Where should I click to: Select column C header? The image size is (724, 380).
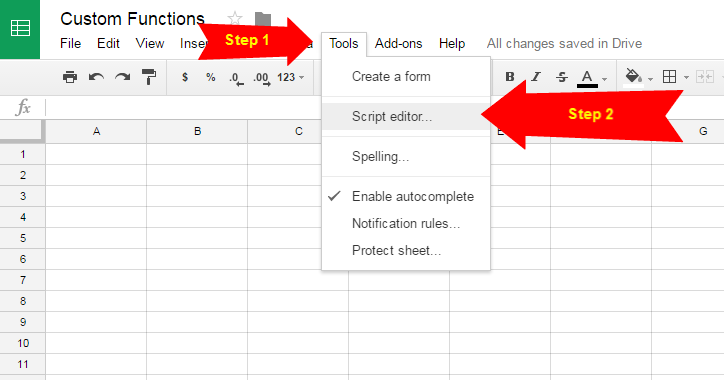(298, 132)
